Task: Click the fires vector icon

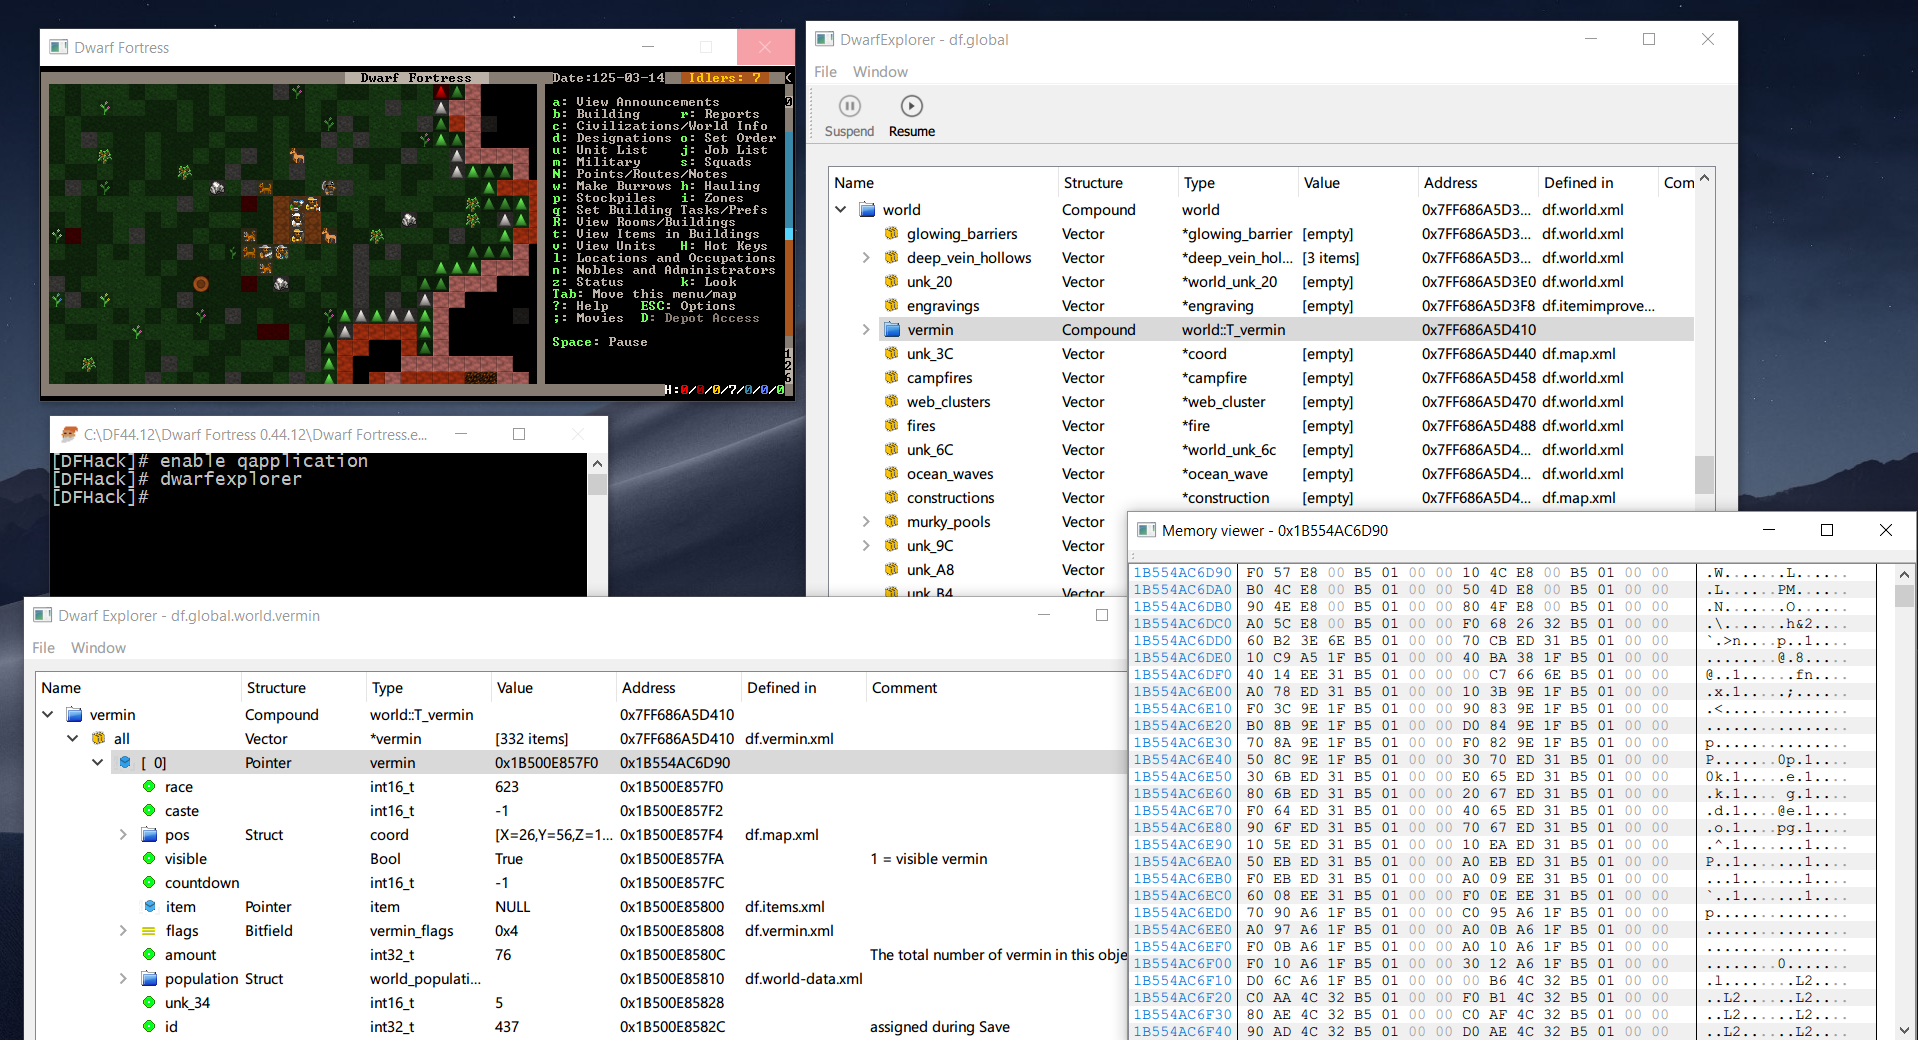Action: pyautogui.click(x=891, y=426)
